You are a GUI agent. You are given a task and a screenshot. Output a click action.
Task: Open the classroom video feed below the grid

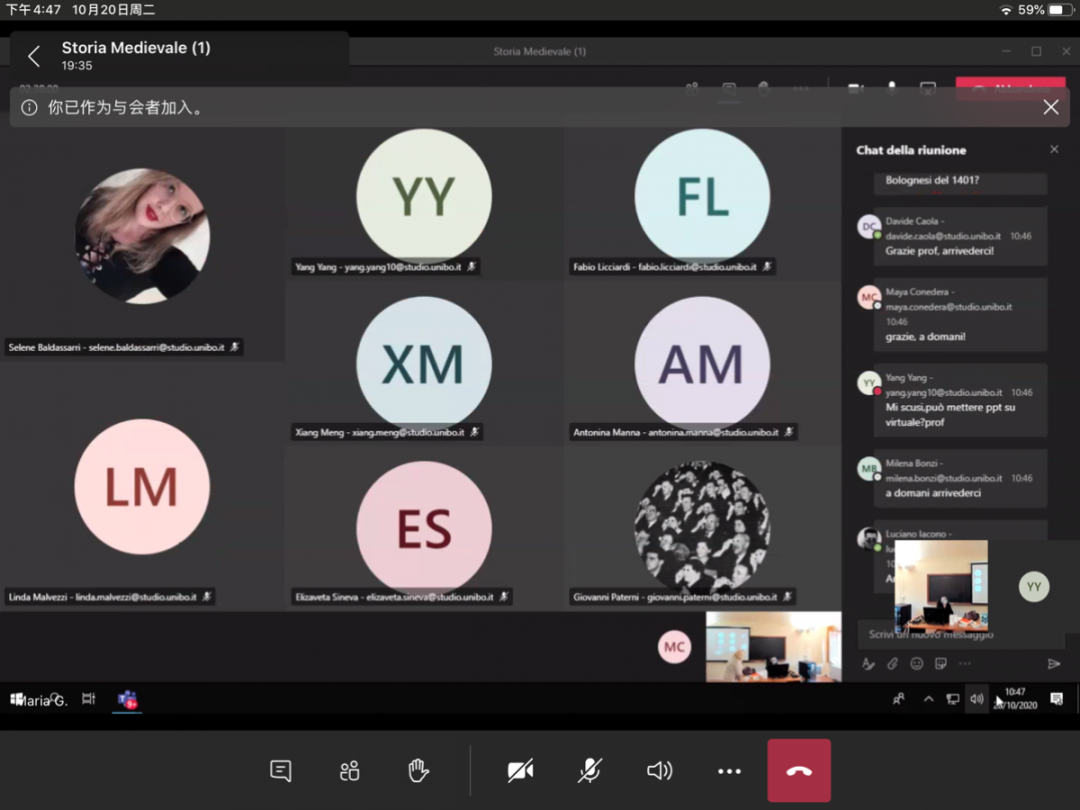(773, 647)
